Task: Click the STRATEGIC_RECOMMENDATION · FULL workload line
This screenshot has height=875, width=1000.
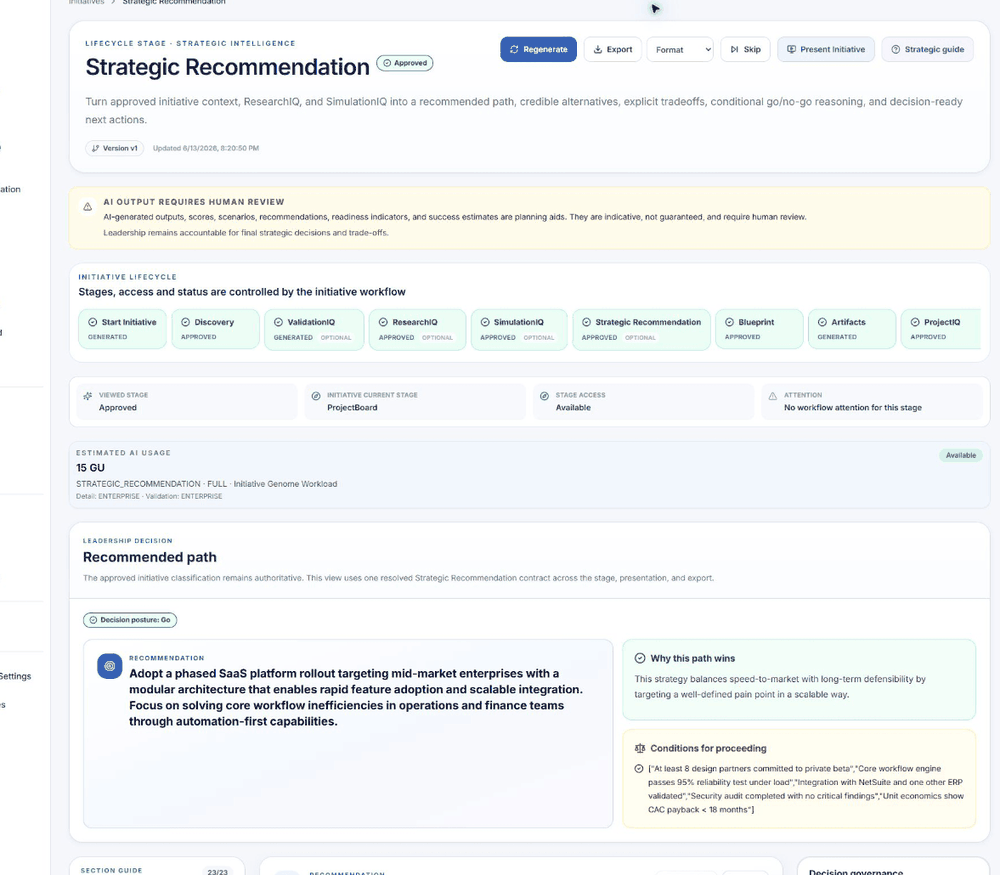Action: pos(207,484)
